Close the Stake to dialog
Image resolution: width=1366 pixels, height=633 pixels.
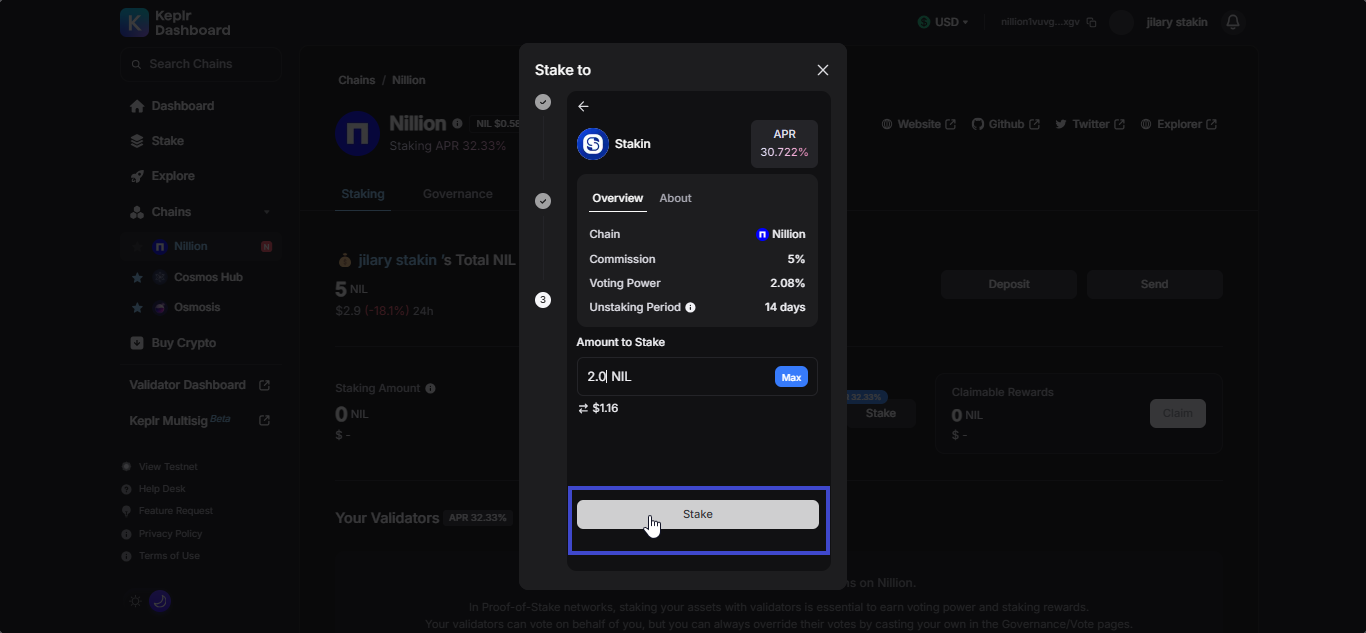823,70
